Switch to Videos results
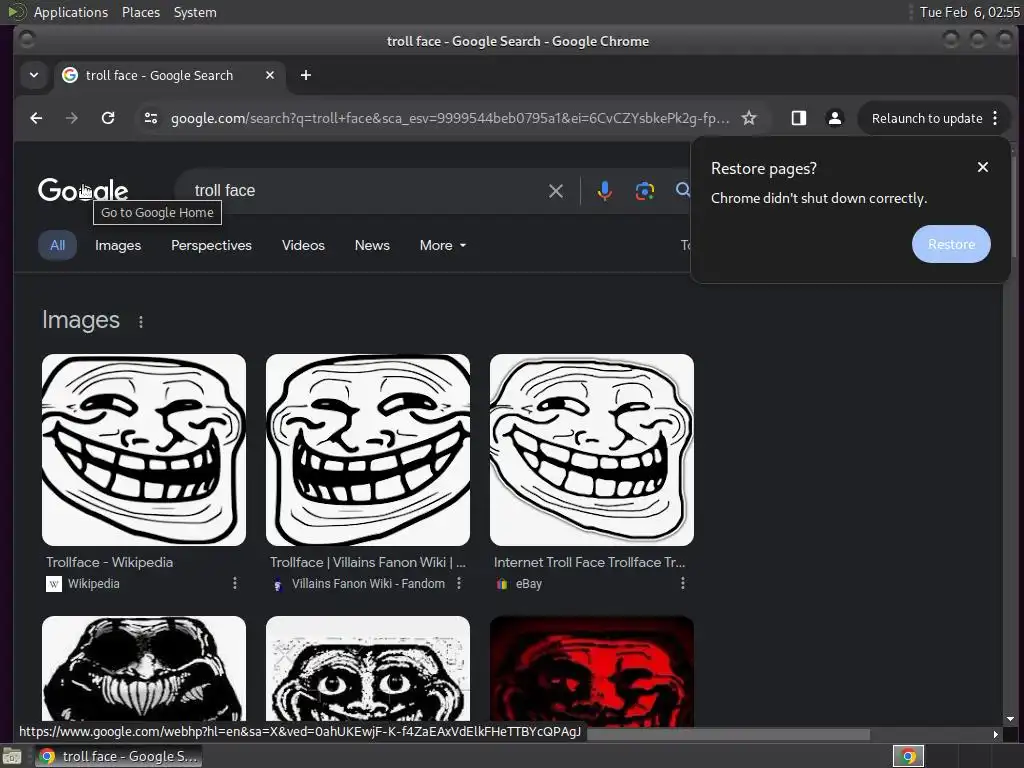This screenshot has width=1024, height=768. click(303, 246)
